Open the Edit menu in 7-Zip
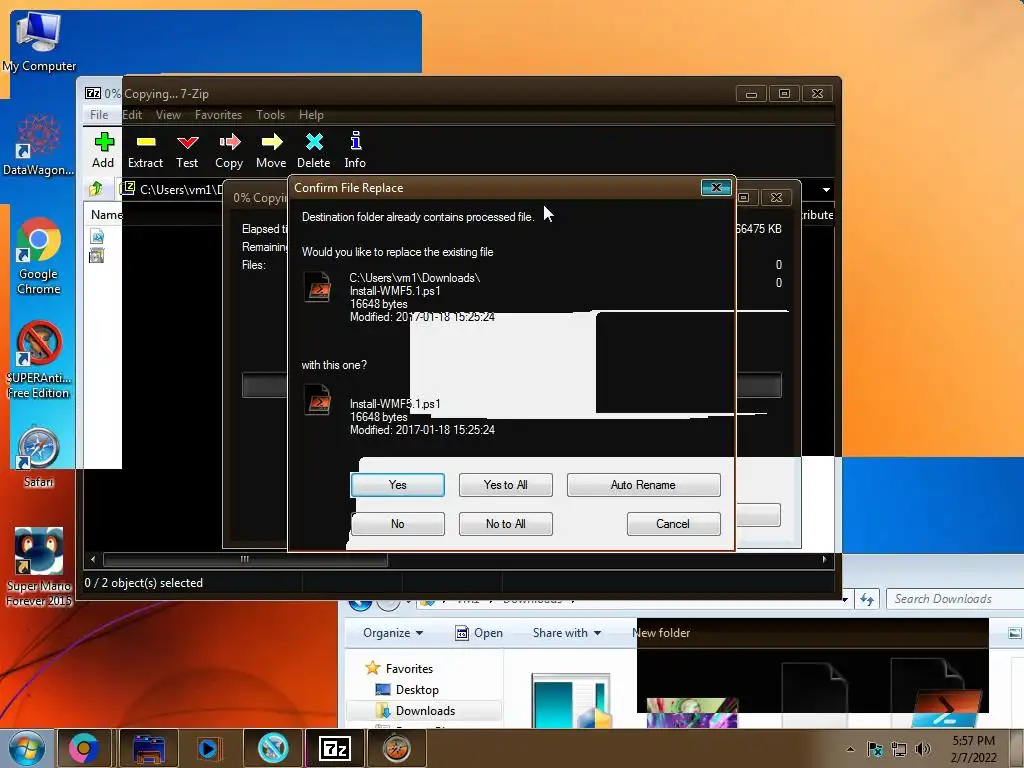 132,115
